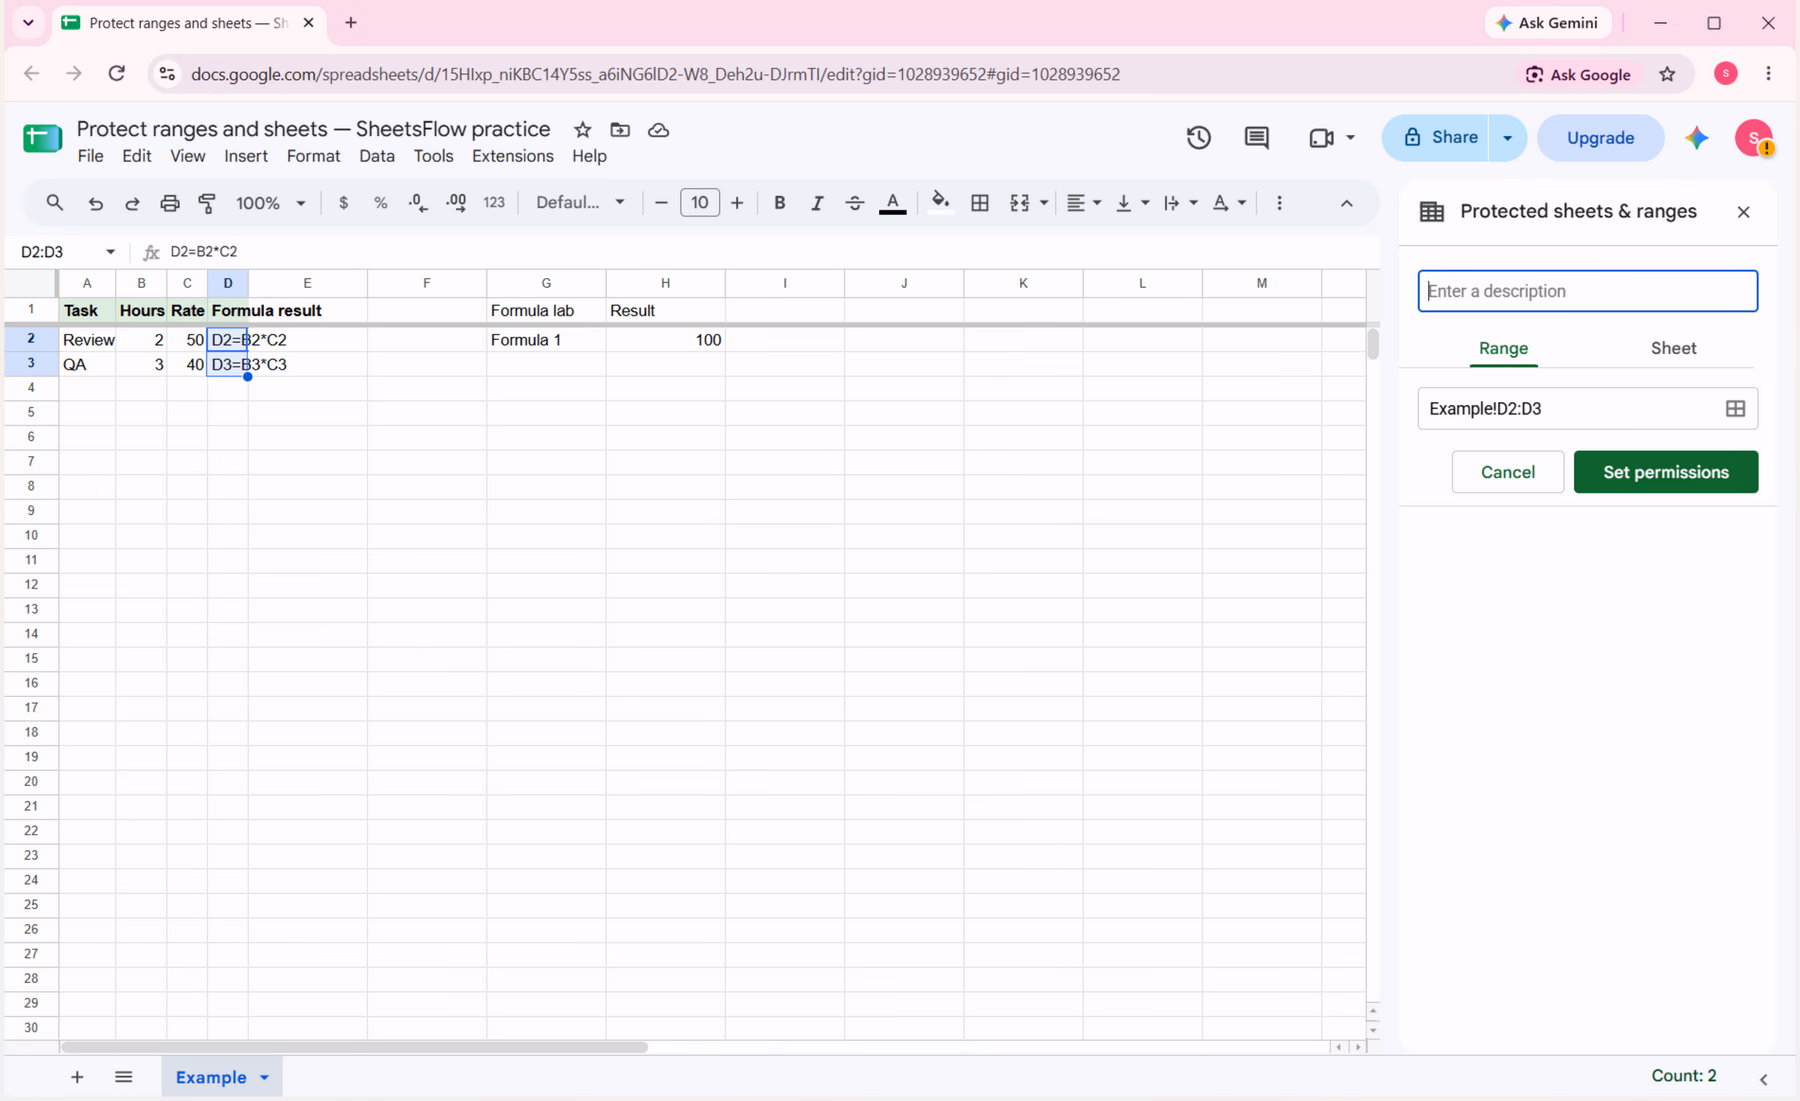Click the toolbar more options icon

coord(1279,203)
